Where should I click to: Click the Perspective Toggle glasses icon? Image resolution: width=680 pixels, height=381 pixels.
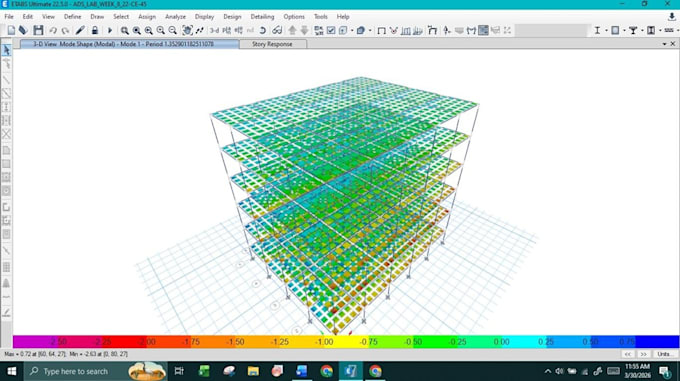point(277,30)
